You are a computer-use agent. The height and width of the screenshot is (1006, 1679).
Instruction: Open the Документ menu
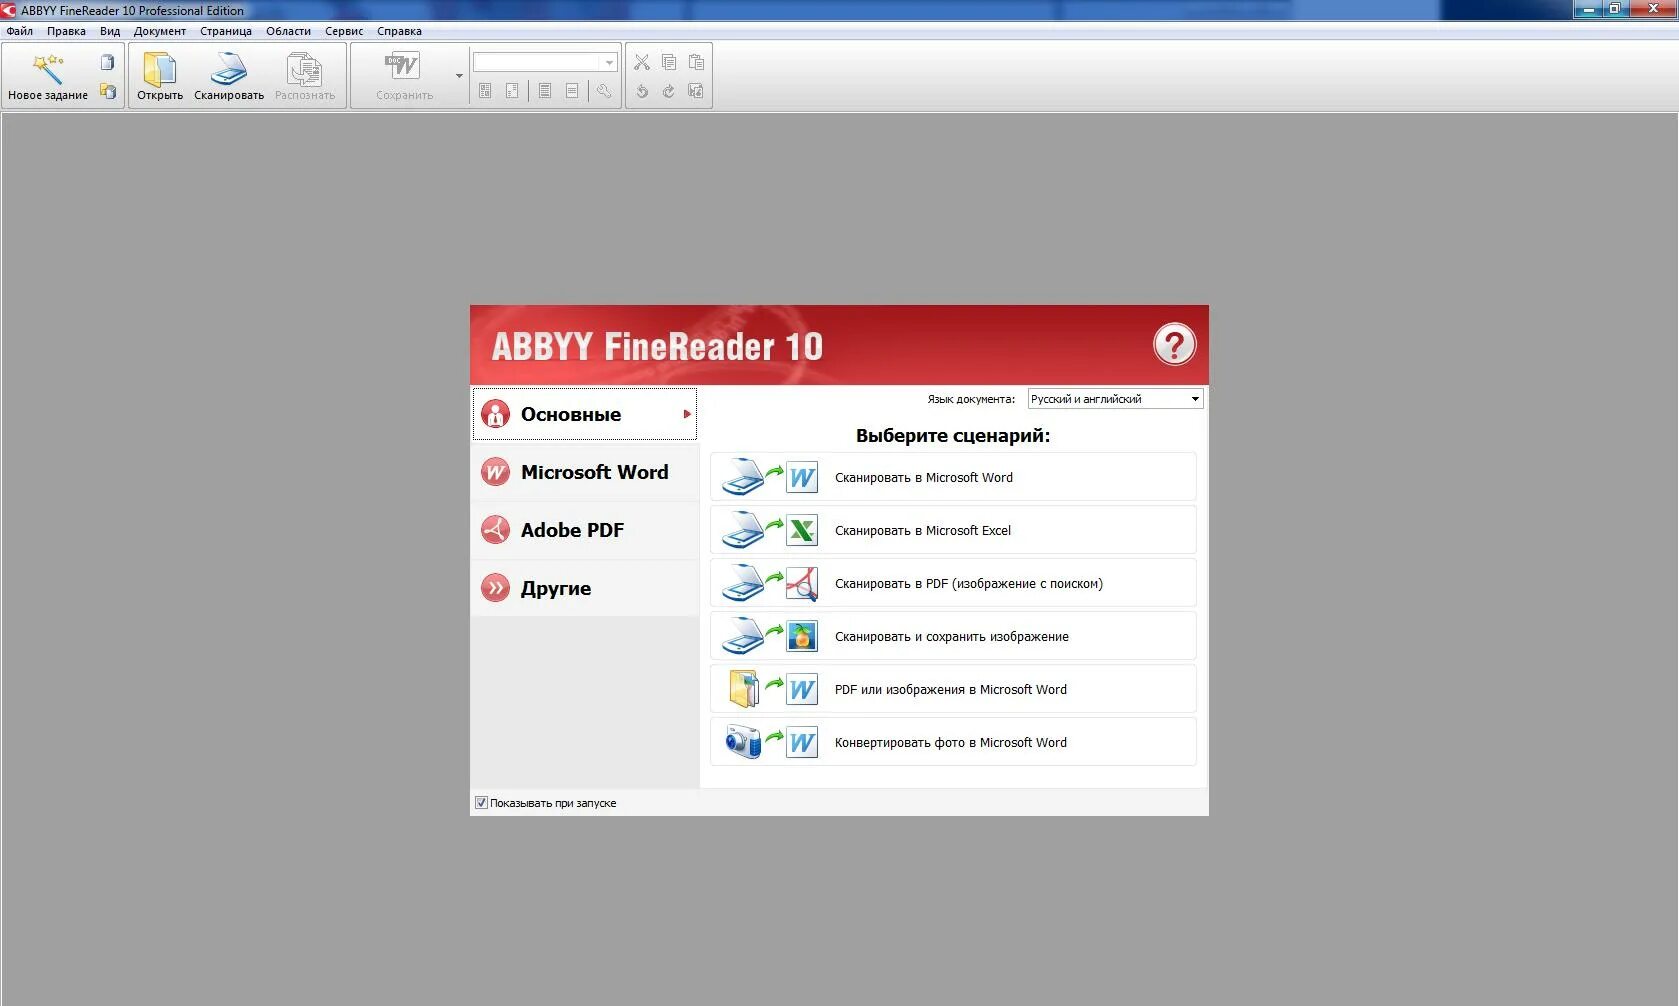[x=160, y=31]
